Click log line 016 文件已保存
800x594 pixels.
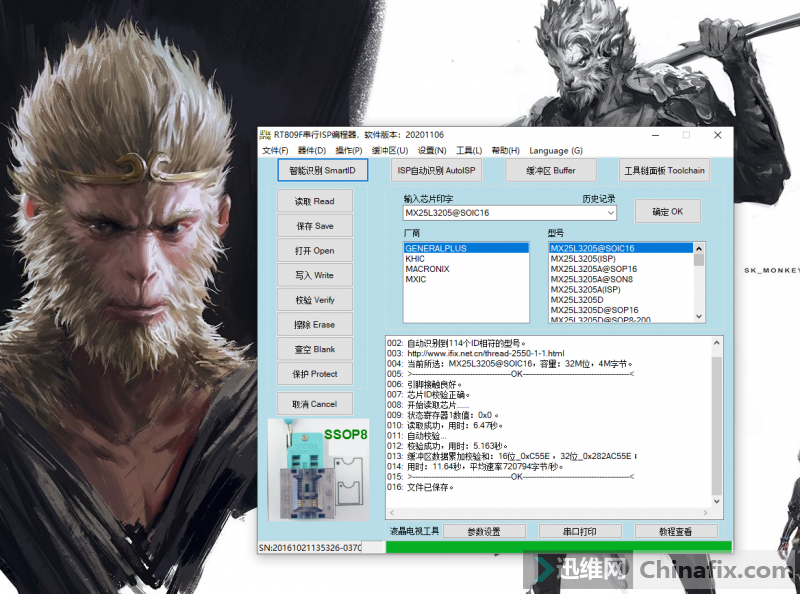pyautogui.click(x=420, y=487)
